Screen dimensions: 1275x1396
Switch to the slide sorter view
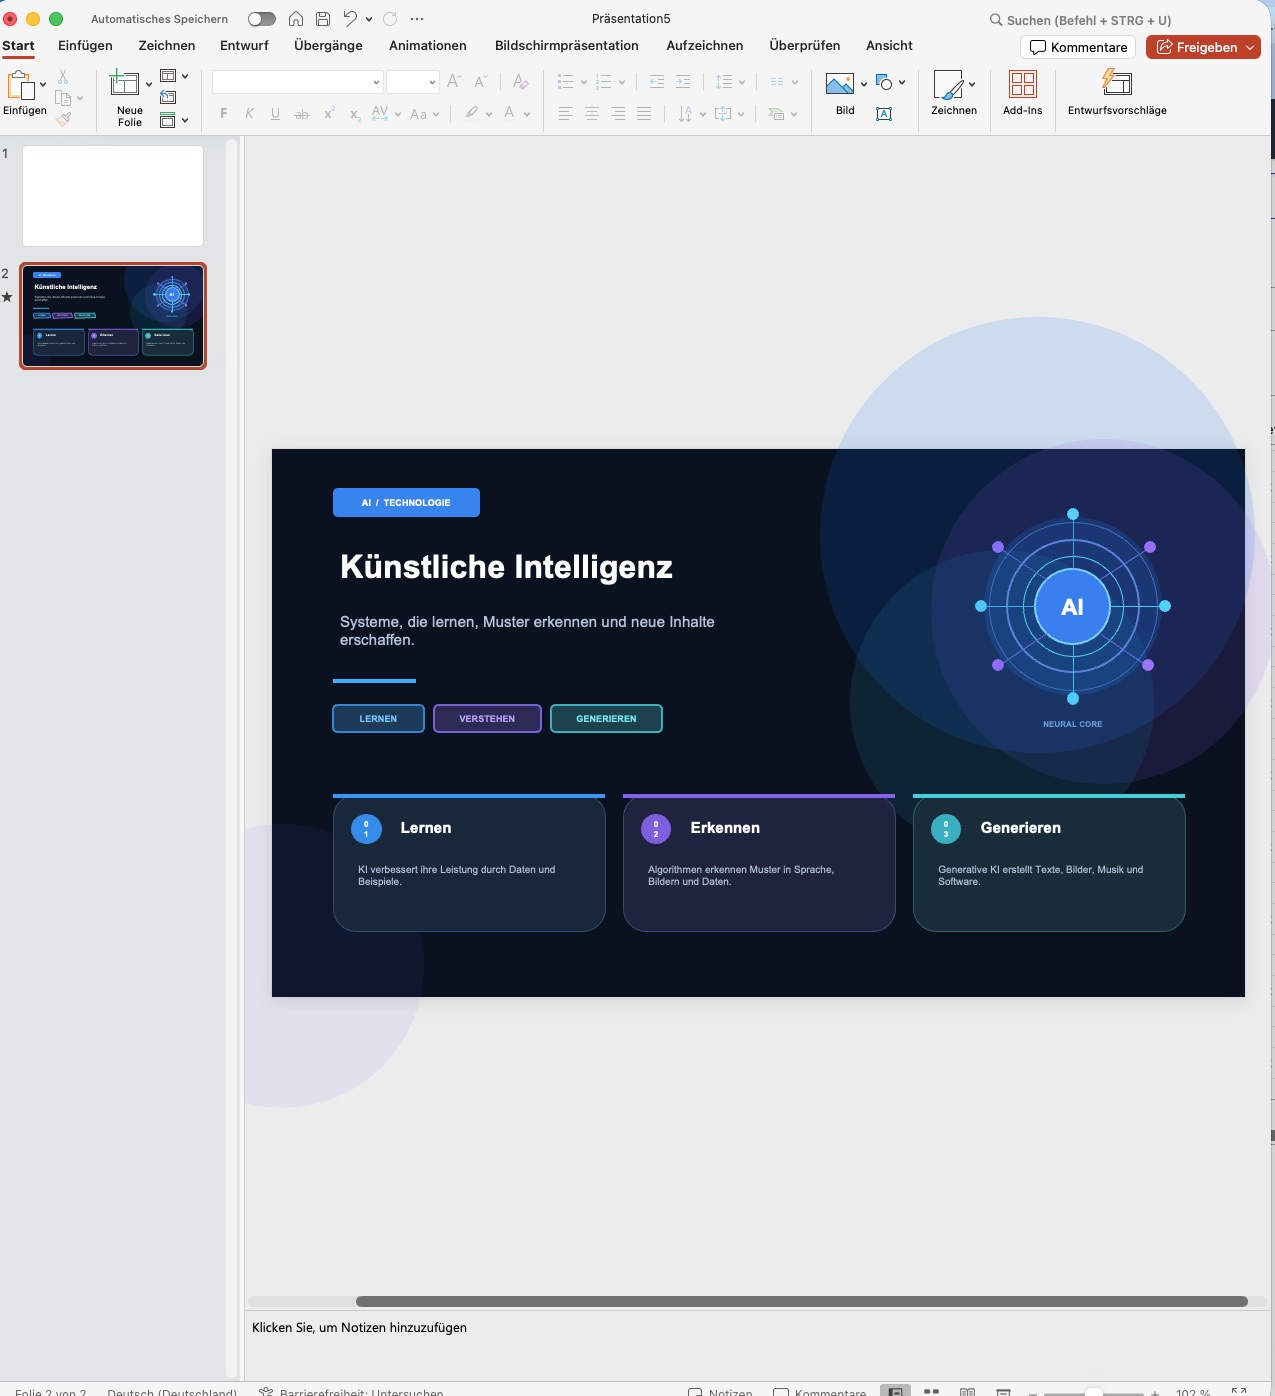pyautogui.click(x=931, y=1391)
